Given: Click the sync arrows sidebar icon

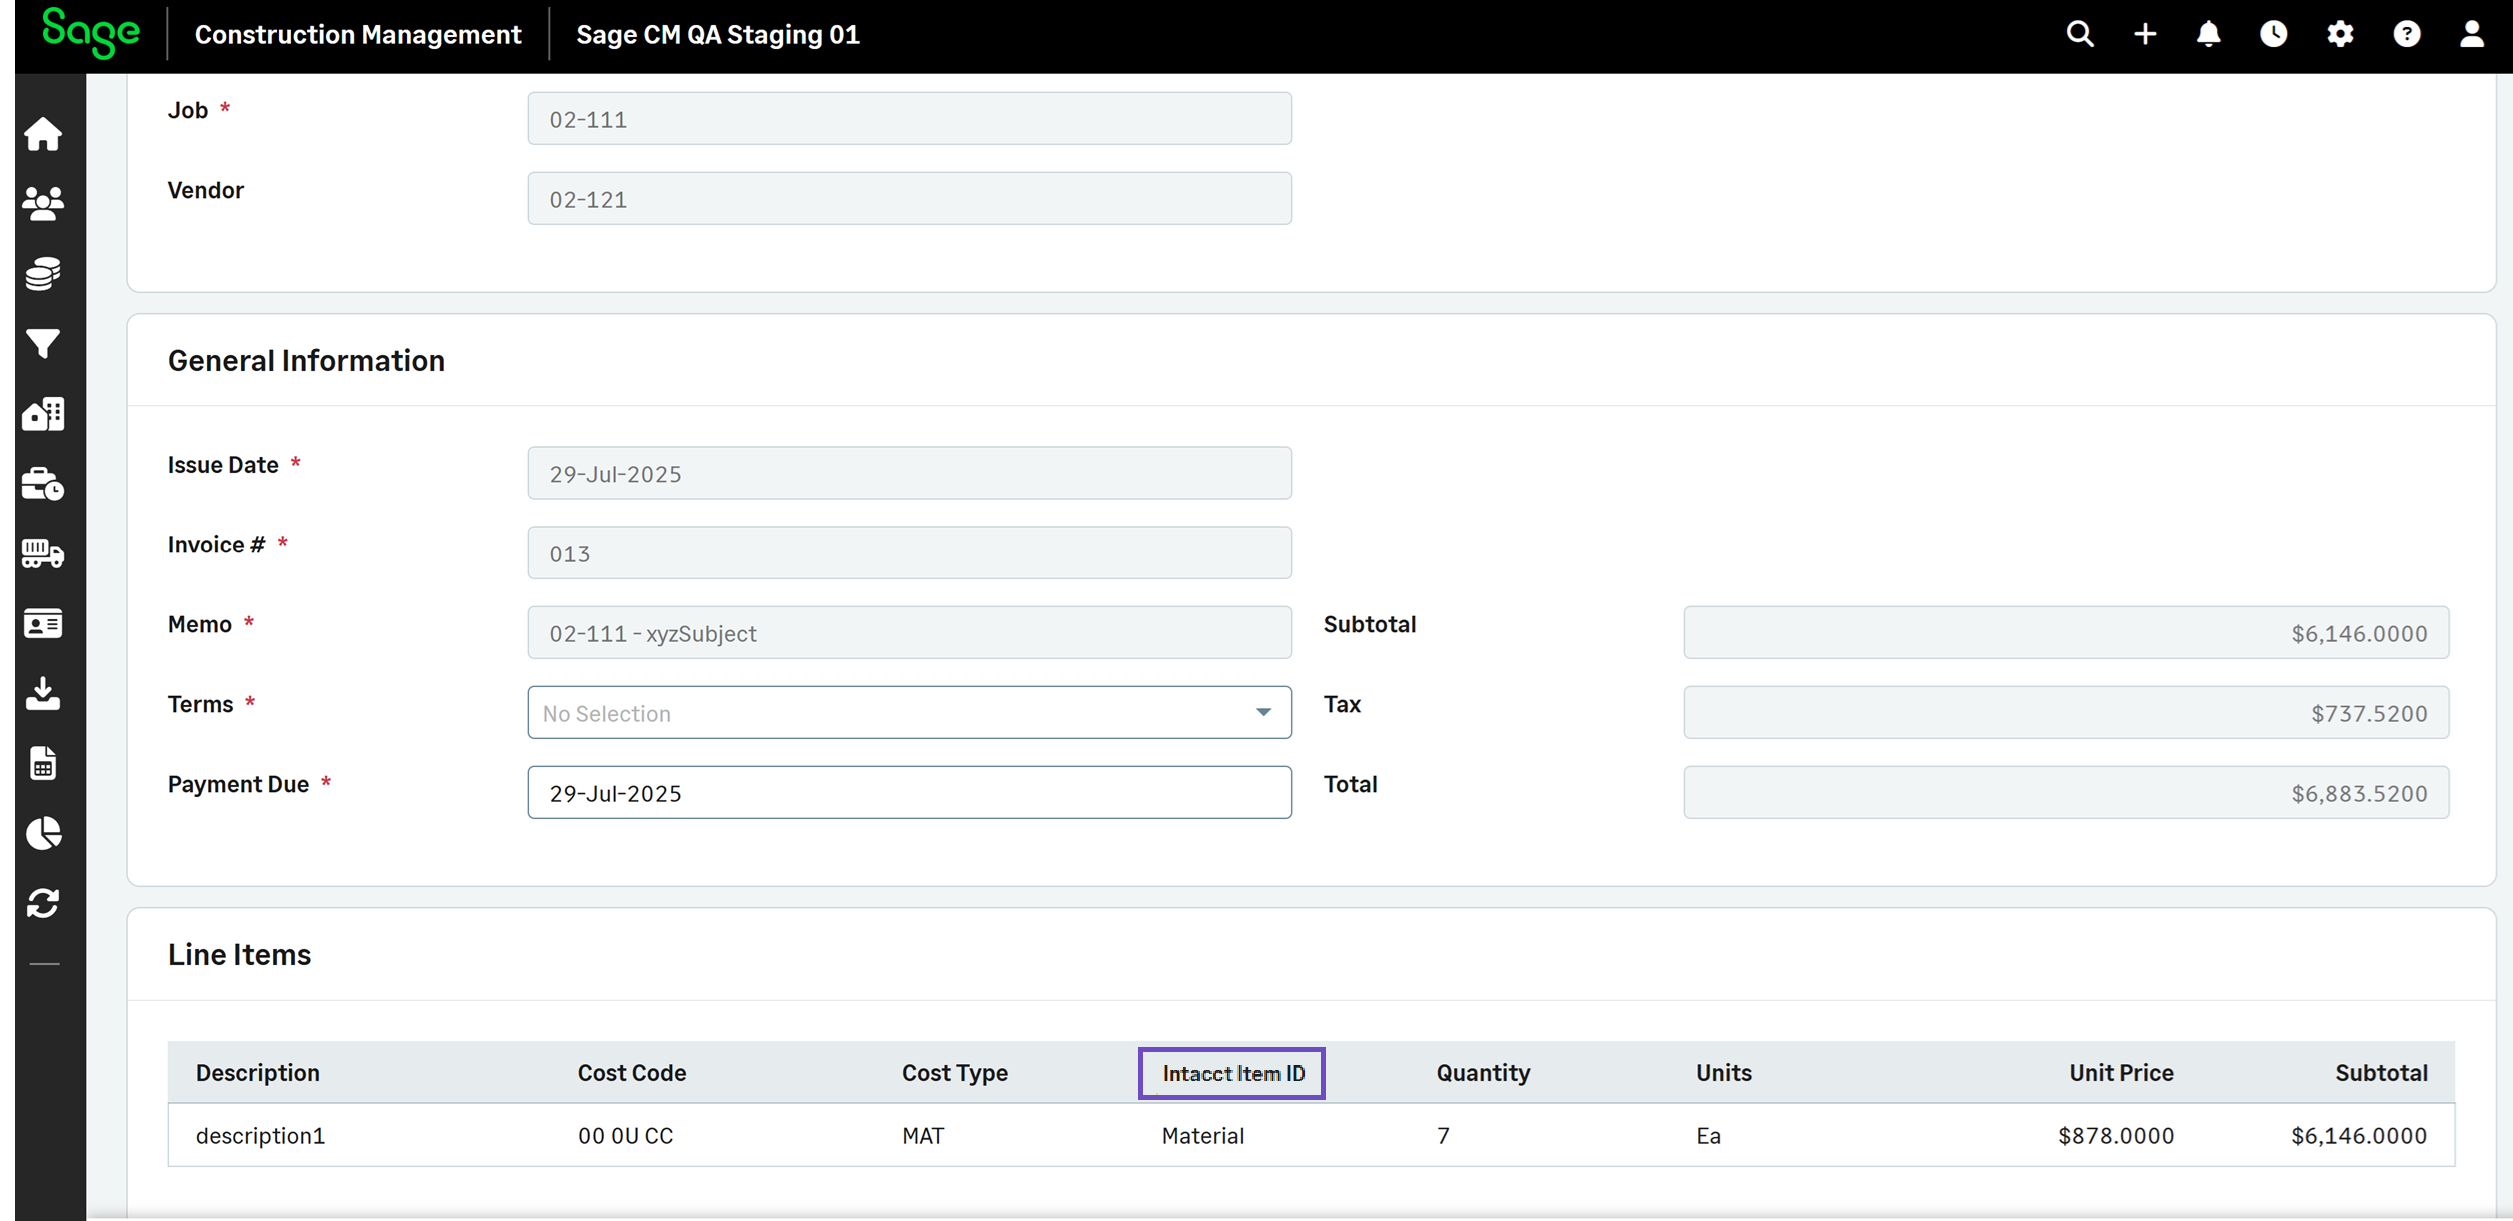Looking at the screenshot, I should click(43, 903).
